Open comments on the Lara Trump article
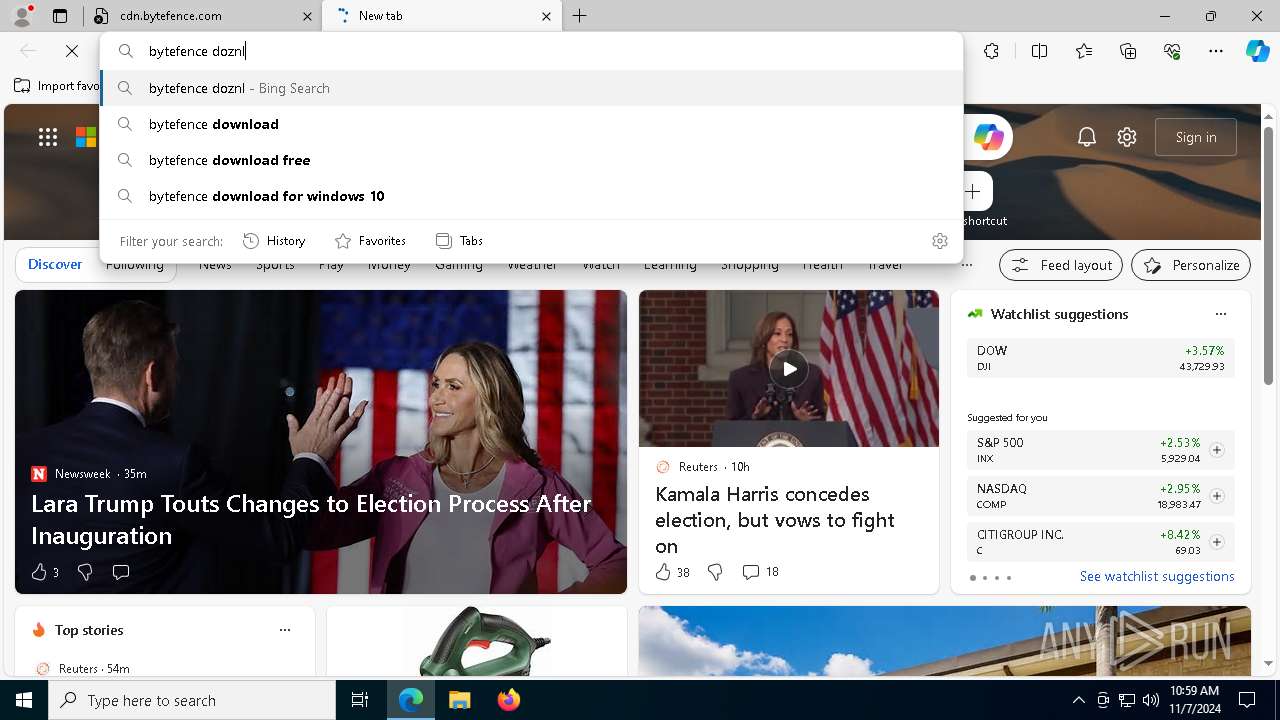This screenshot has height=720, width=1280. [121, 572]
